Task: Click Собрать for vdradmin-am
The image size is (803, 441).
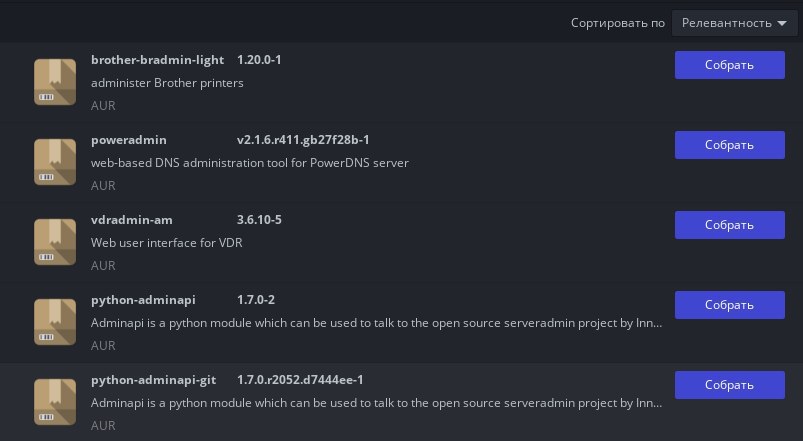Action: pos(729,225)
